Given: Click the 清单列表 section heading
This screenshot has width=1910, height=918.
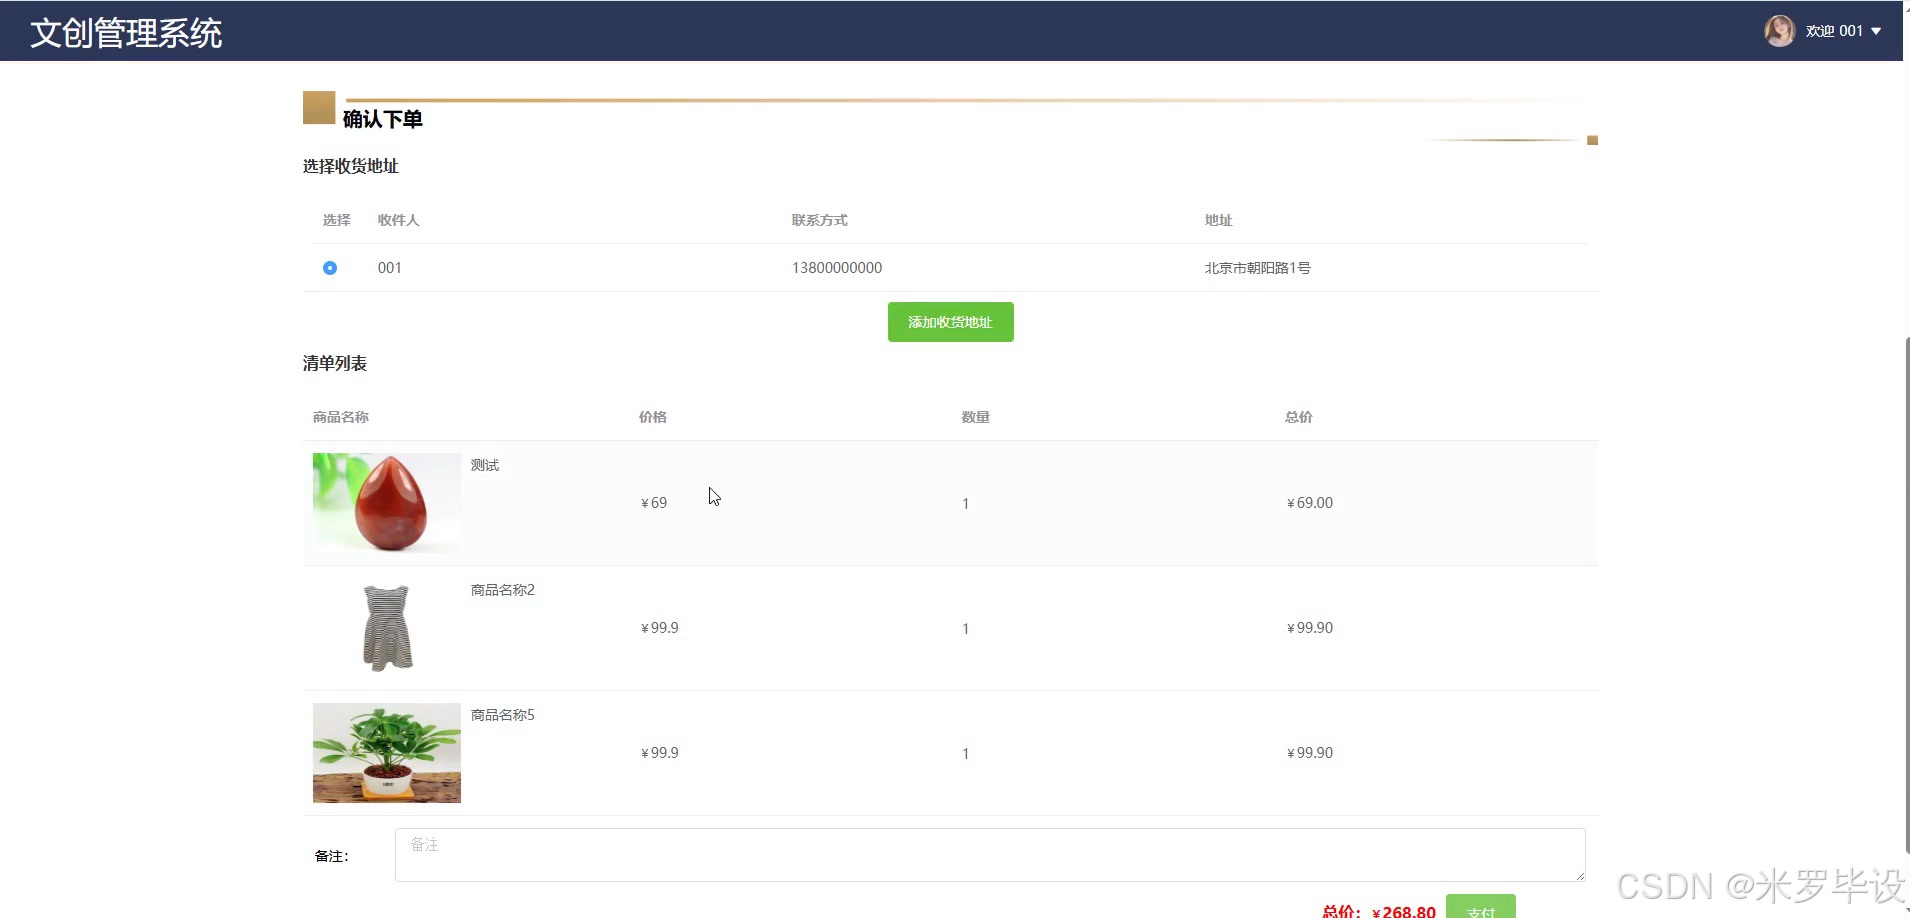Looking at the screenshot, I should point(335,363).
